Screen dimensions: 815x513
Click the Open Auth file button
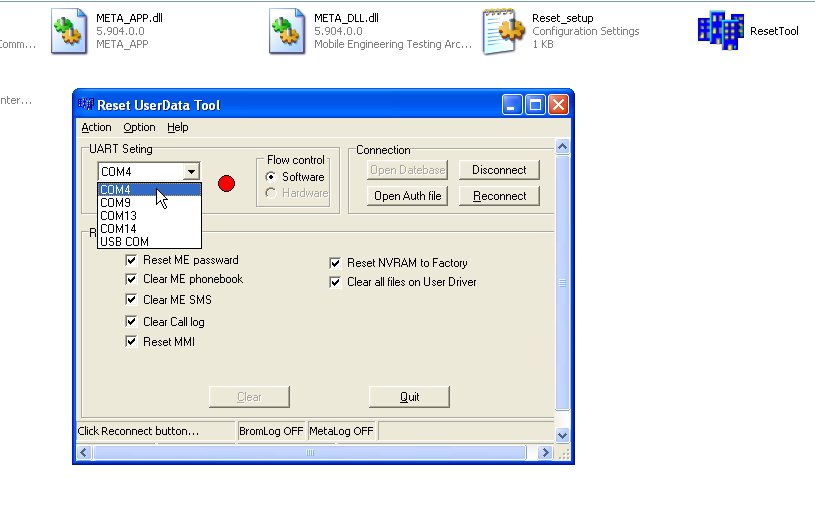click(408, 196)
